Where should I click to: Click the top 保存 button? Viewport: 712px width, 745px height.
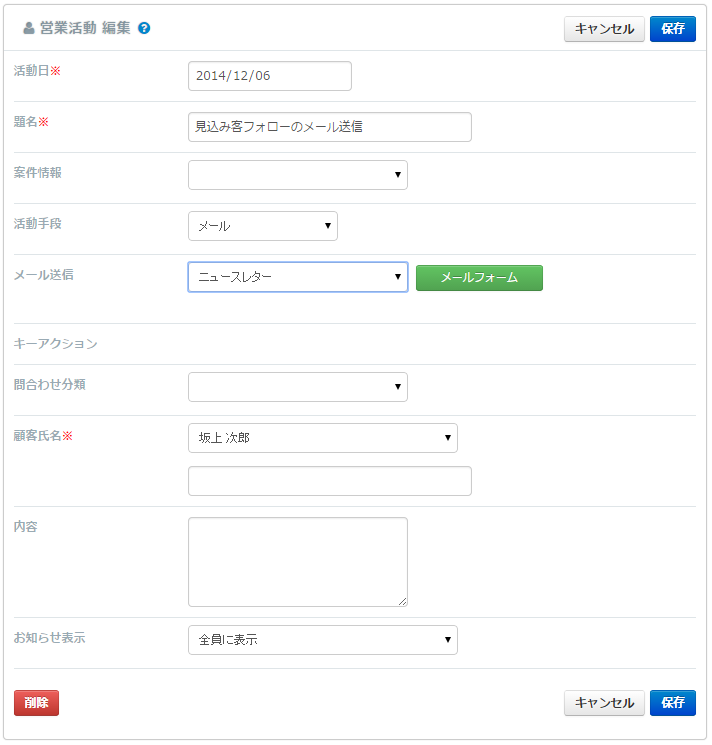tap(673, 29)
